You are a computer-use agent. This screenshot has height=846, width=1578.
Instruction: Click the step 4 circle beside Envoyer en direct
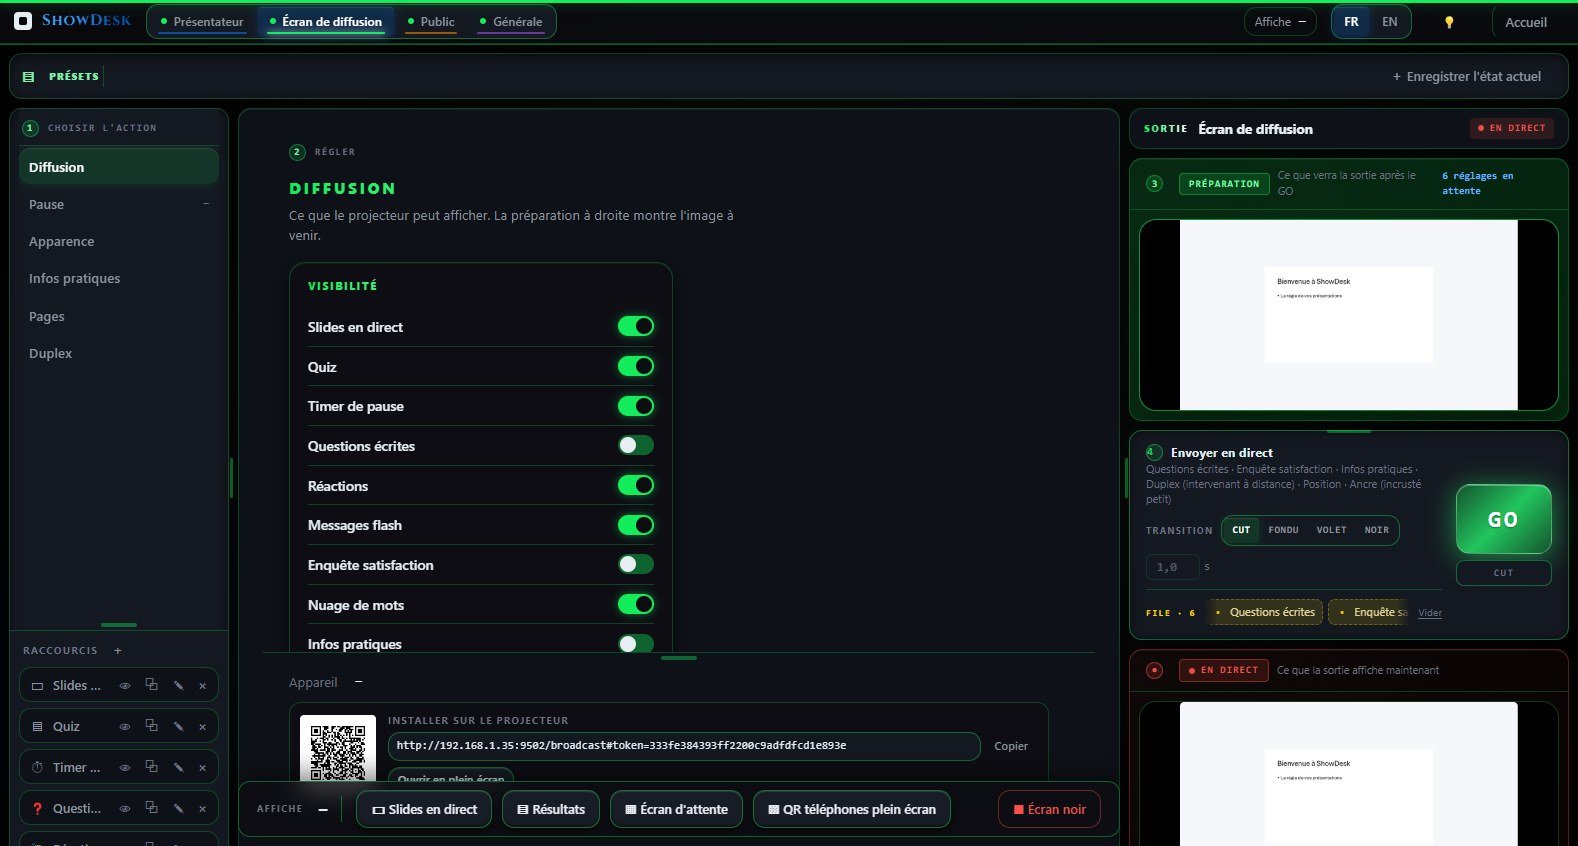(x=1154, y=452)
